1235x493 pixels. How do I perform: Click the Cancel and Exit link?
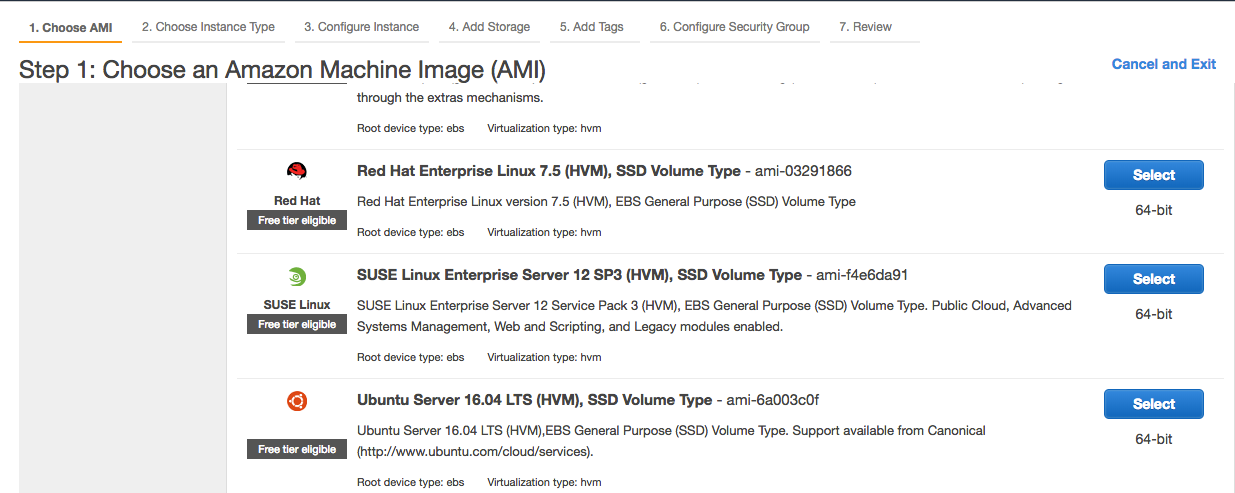(x=1164, y=64)
